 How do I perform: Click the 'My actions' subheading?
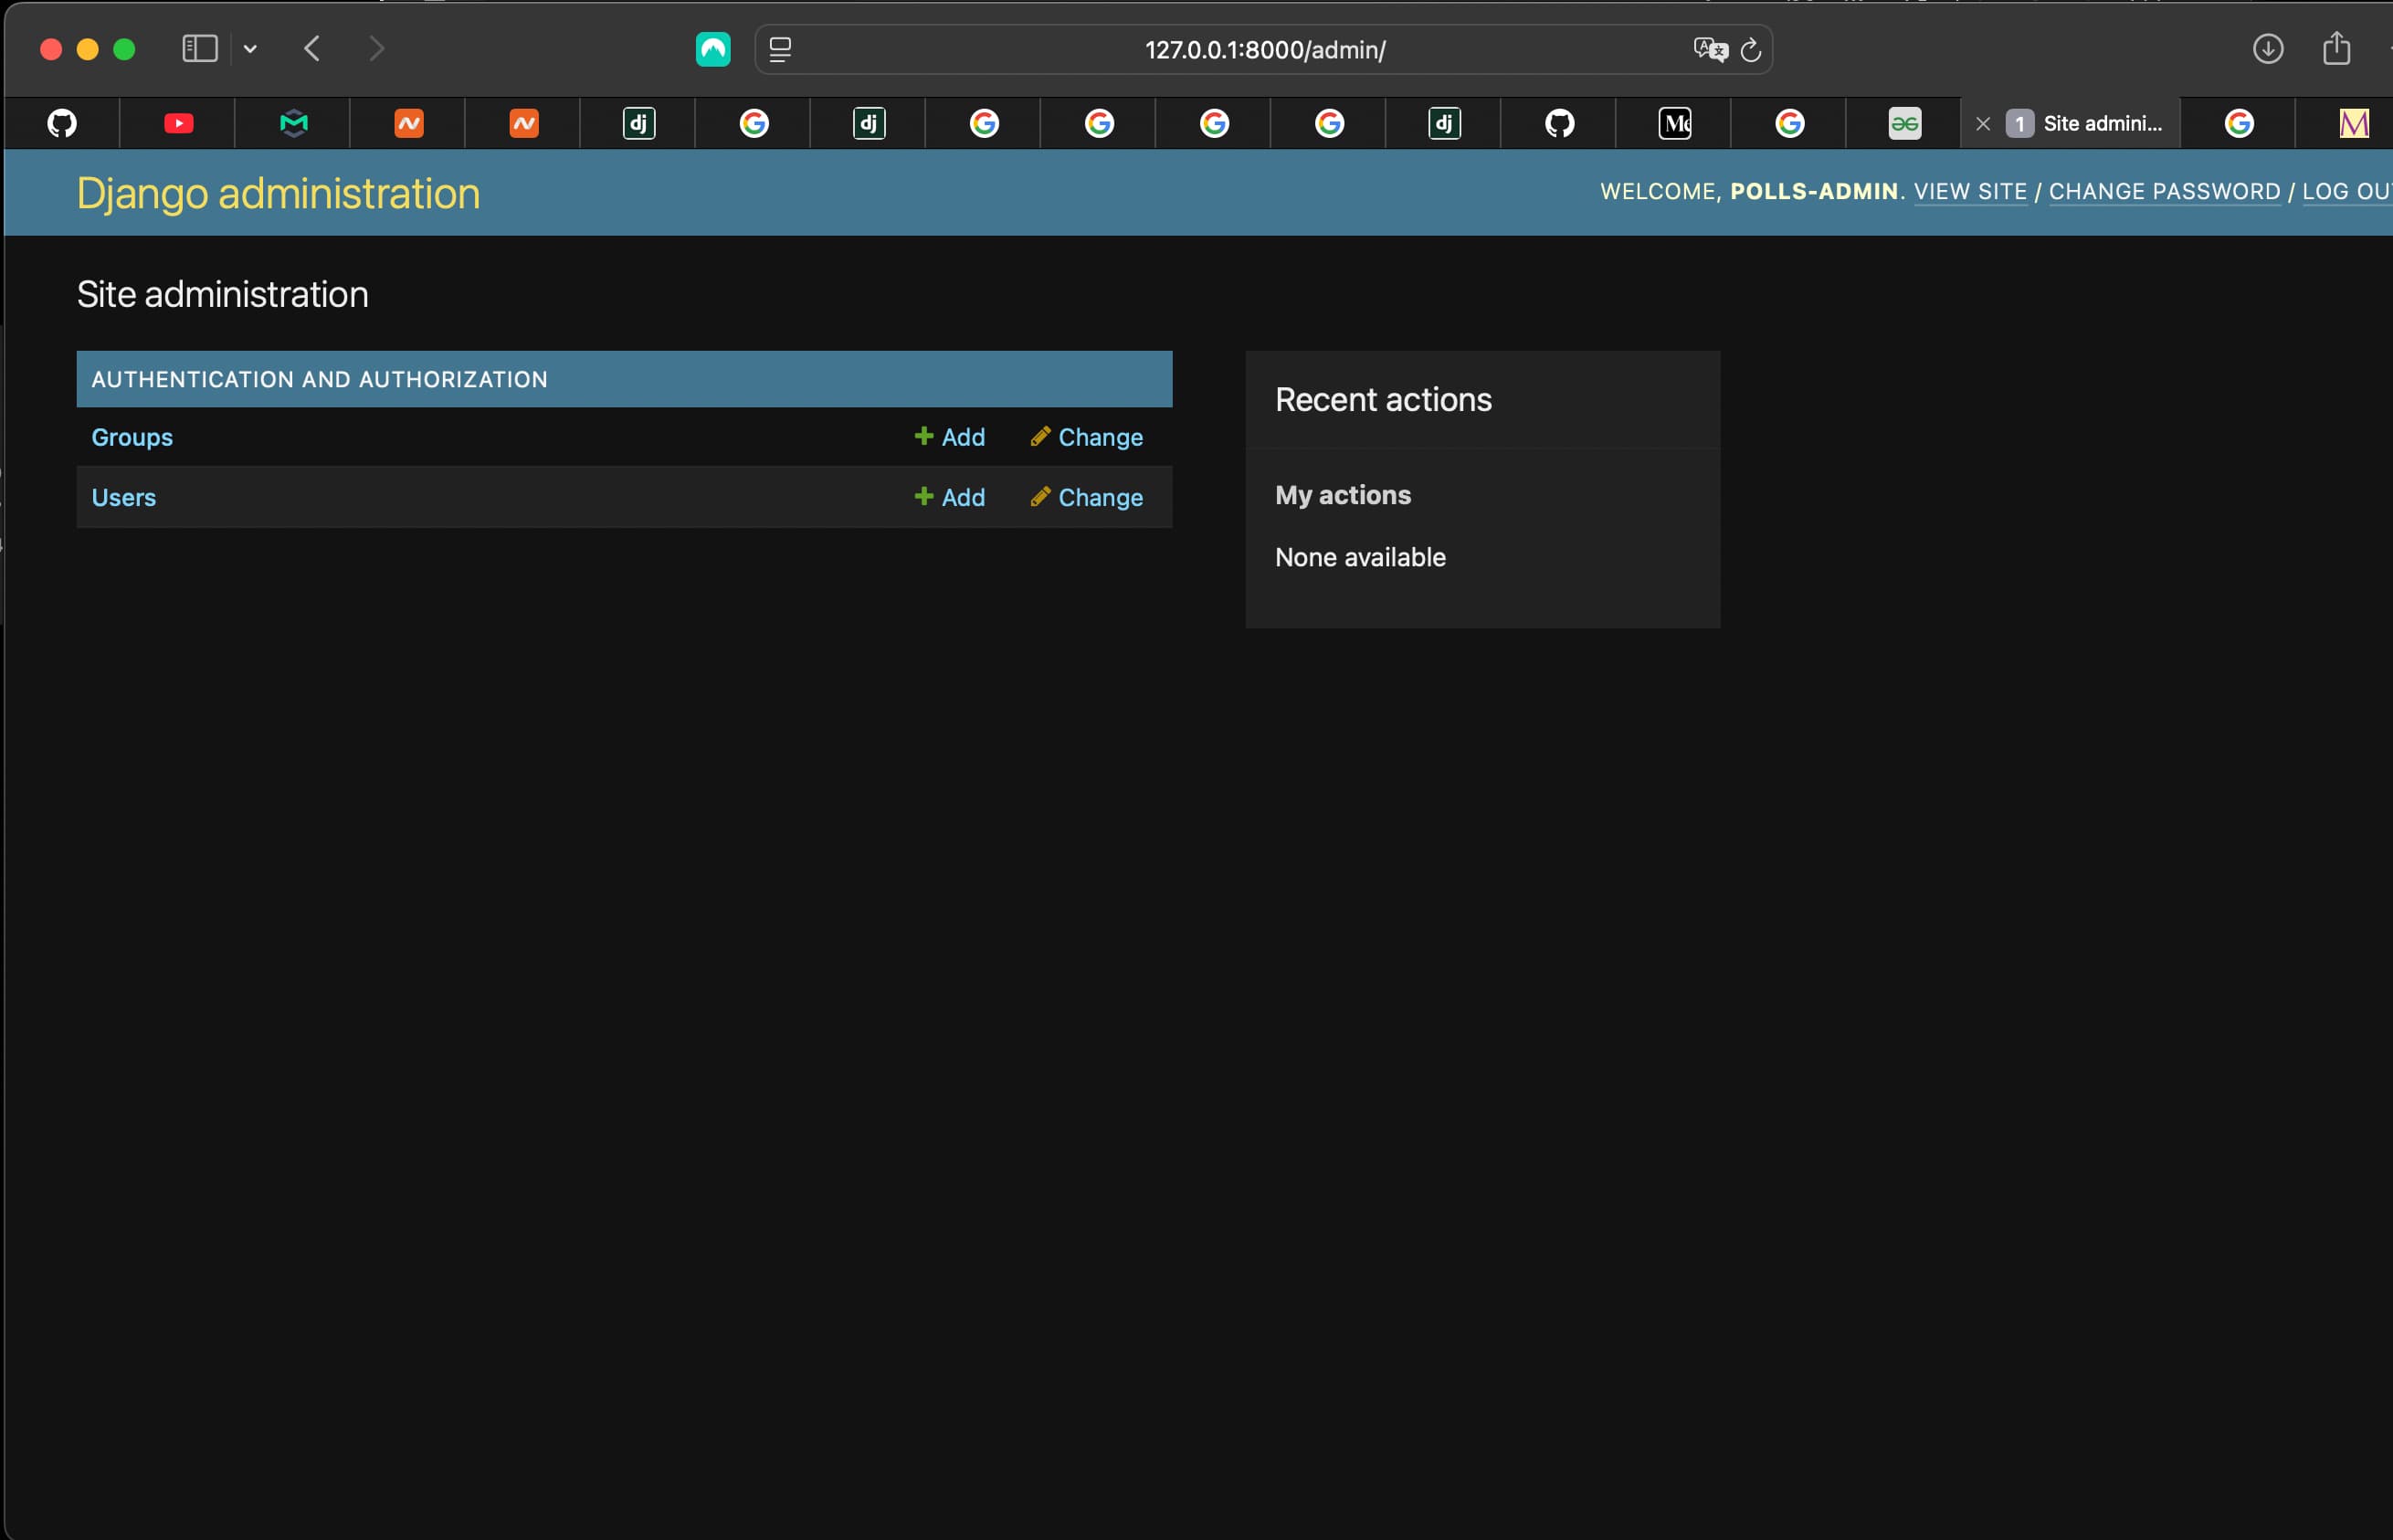tap(1343, 495)
